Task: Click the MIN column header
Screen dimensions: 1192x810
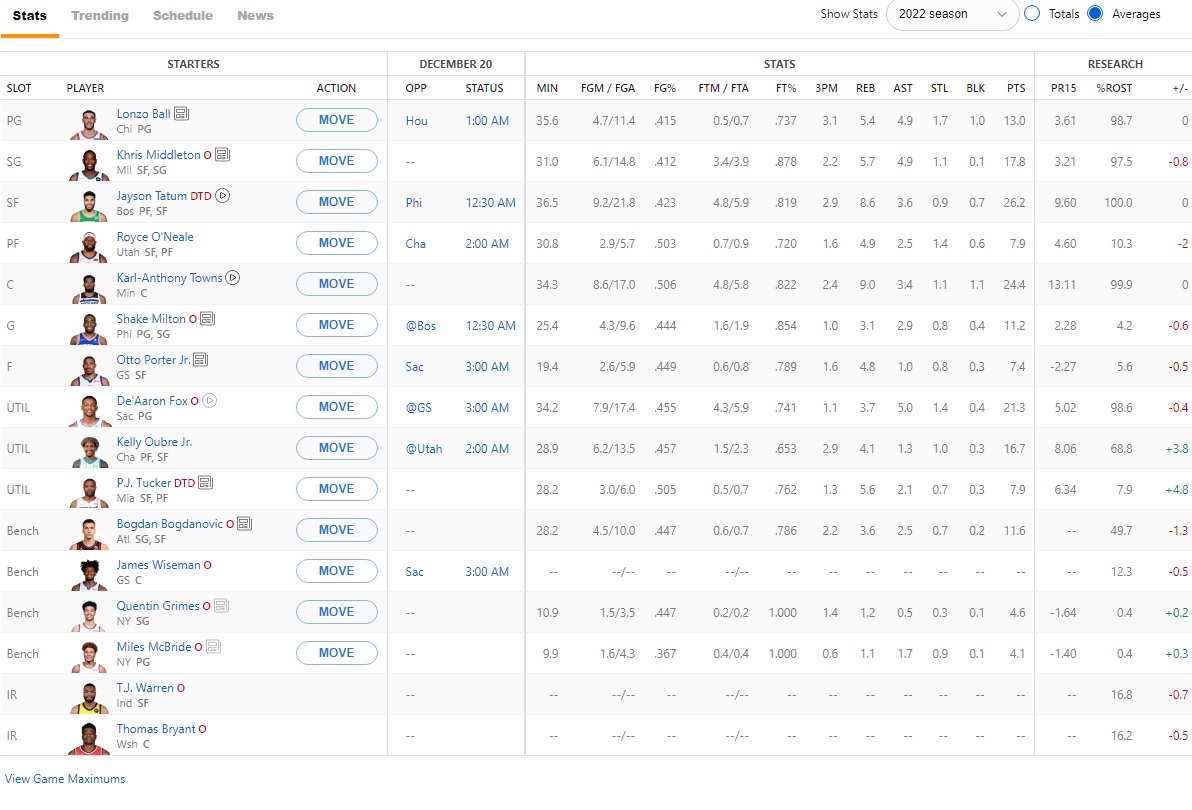Action: [x=547, y=88]
